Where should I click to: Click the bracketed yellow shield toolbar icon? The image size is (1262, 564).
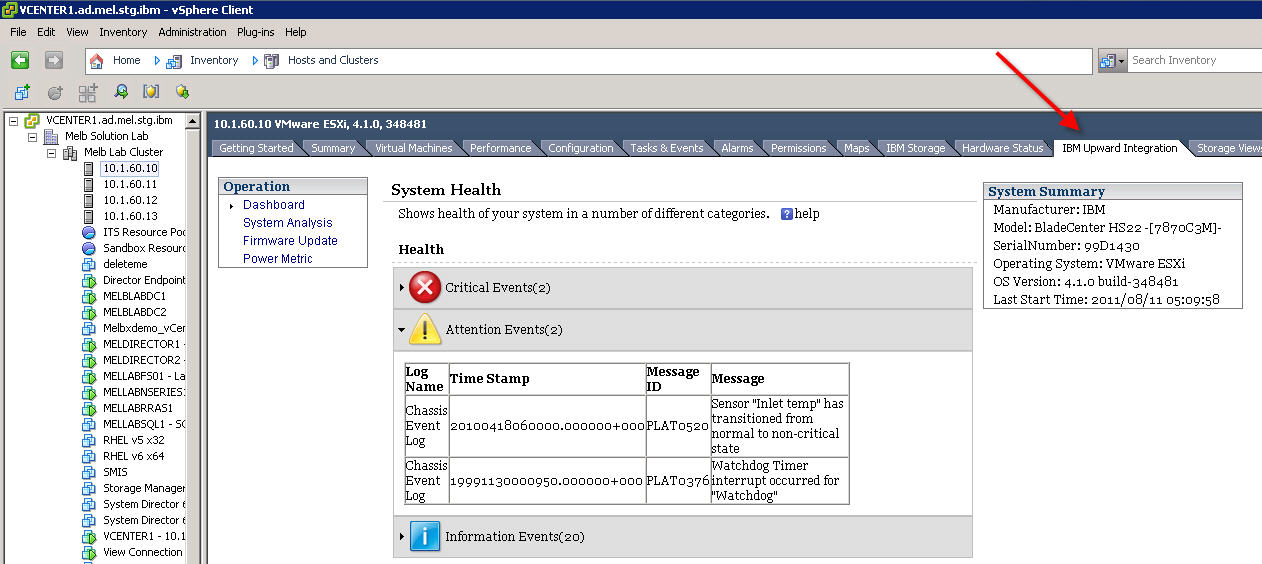point(151,92)
